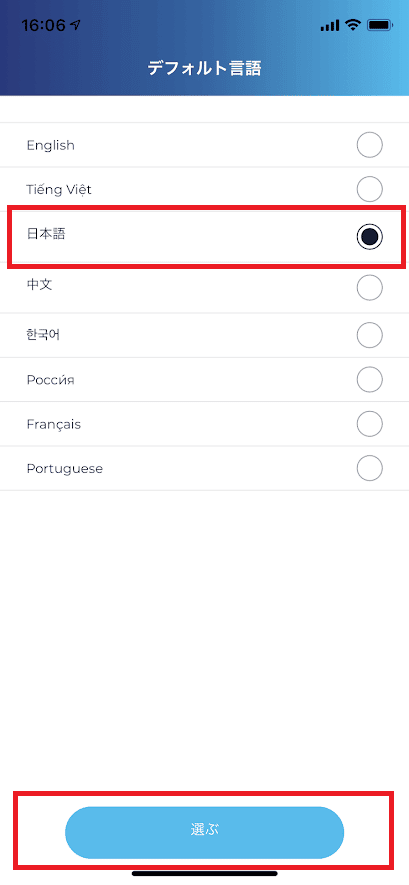Tap the location arrow status icon
Screen dimensions: 409x885
point(76,25)
